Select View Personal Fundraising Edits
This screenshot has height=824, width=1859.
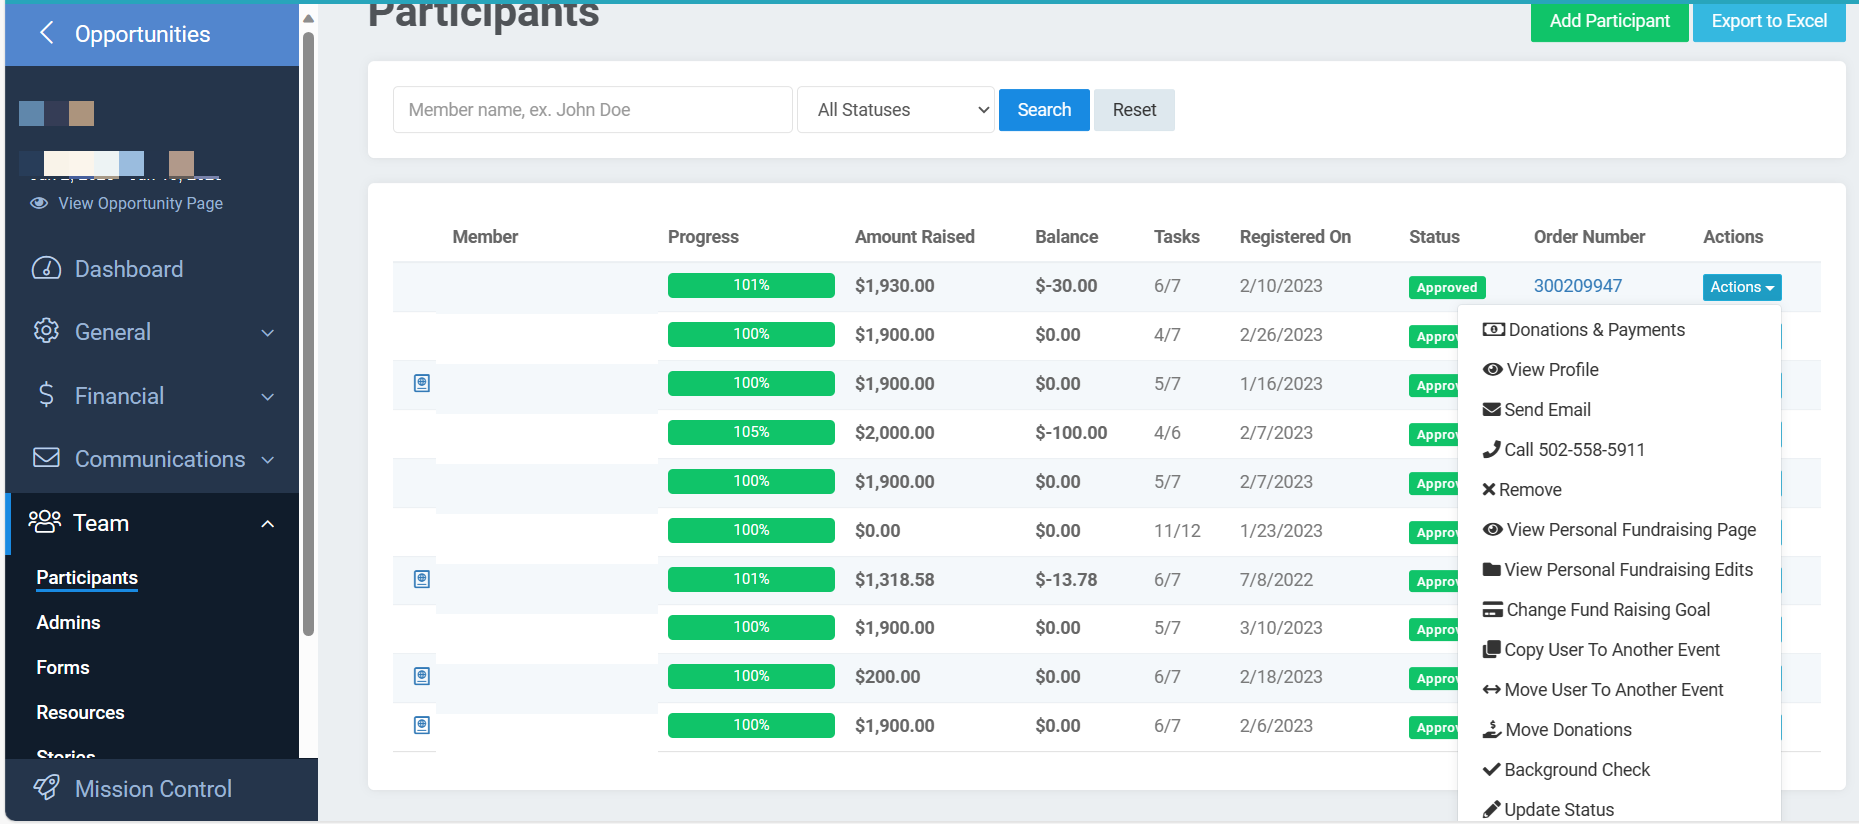click(x=1618, y=570)
